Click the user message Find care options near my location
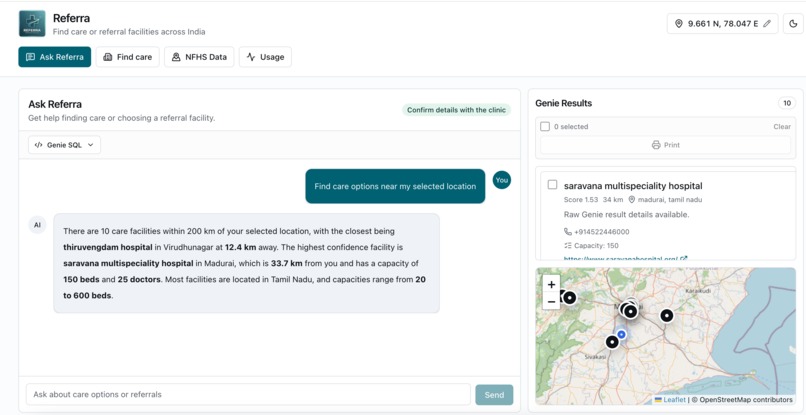The height and width of the screenshot is (415, 806). click(395, 186)
